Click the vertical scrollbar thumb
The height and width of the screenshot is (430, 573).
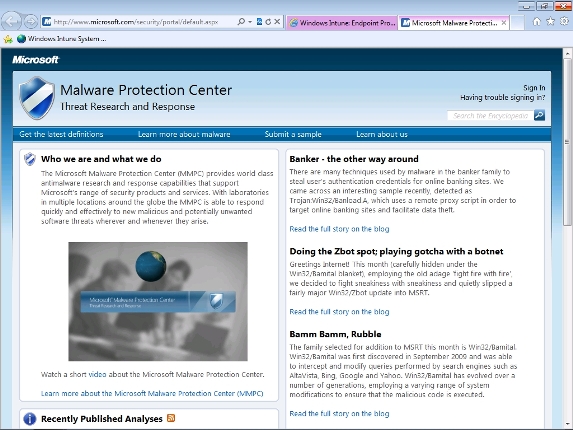568,142
